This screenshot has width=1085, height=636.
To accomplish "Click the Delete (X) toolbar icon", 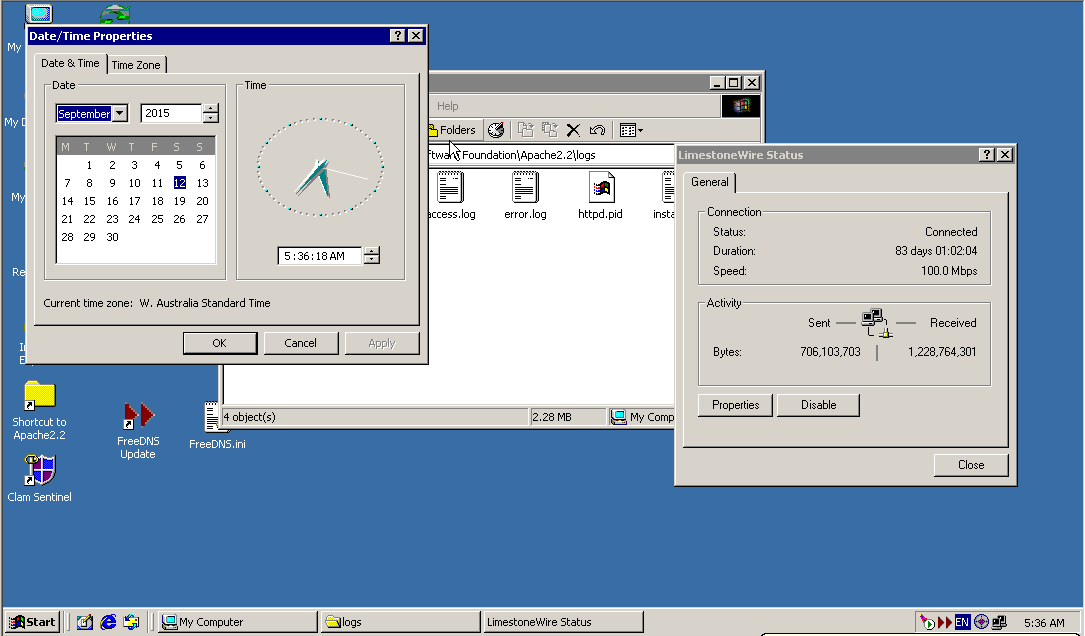I will click(x=573, y=130).
